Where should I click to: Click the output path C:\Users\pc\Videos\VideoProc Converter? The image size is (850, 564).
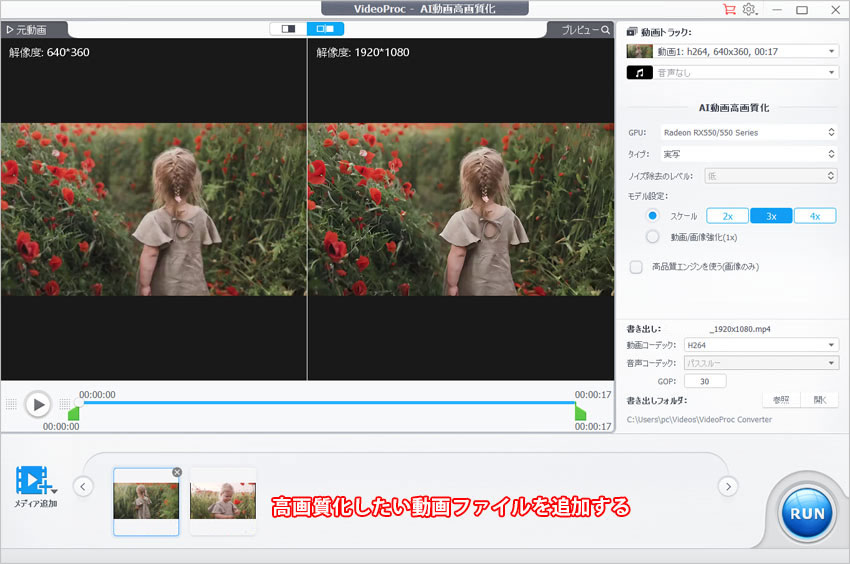tap(699, 419)
